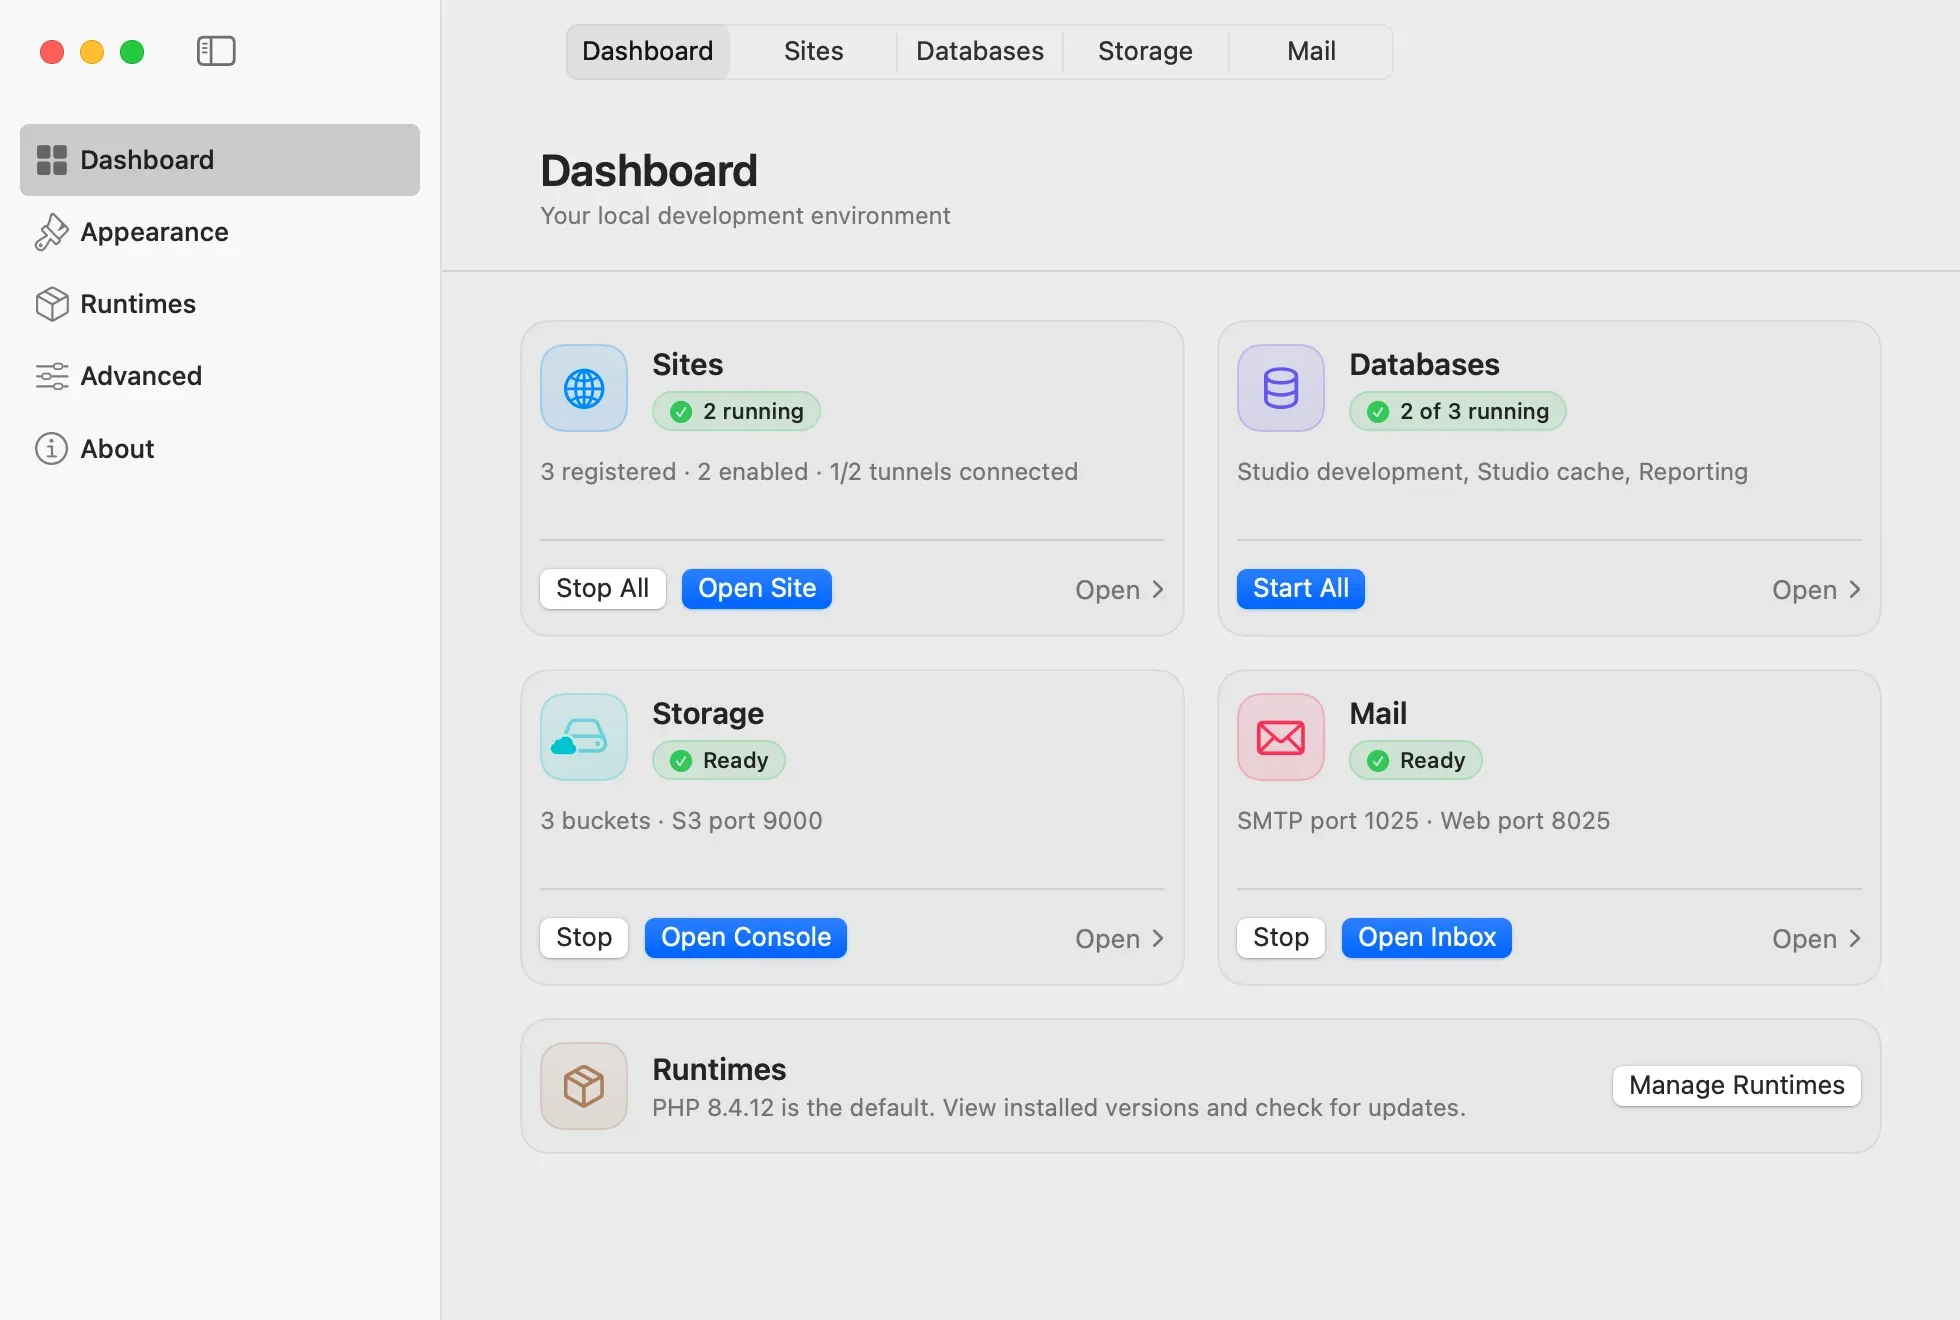
Task: Click the Advanced sliders icon
Action: pos(52,376)
